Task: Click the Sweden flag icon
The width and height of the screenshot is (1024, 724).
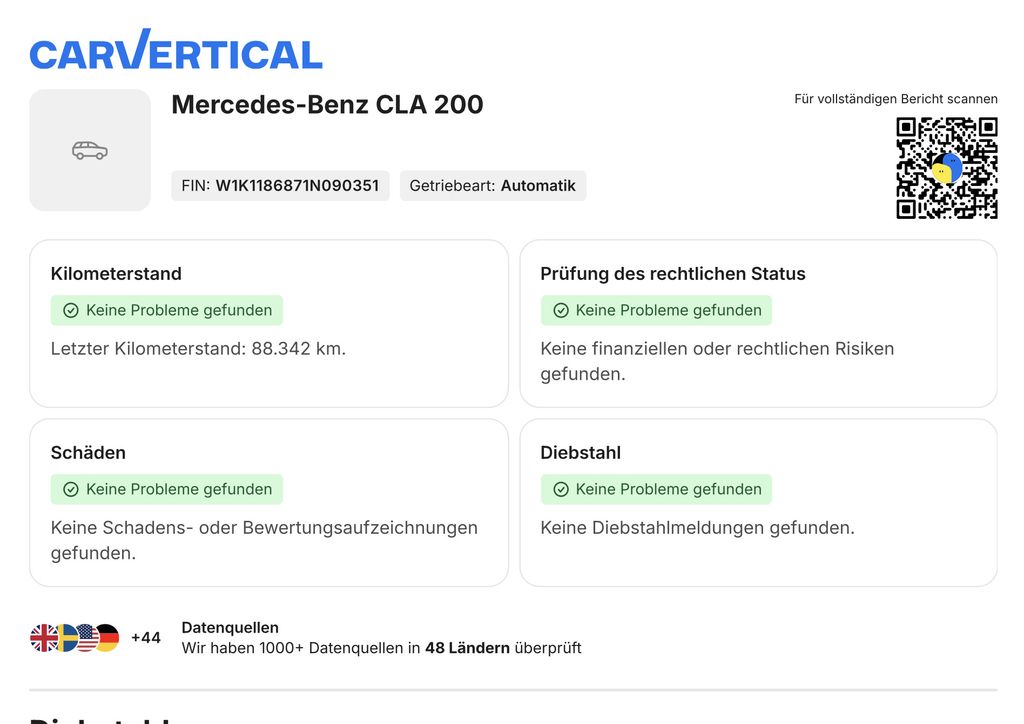Action: pyautogui.click(x=66, y=637)
